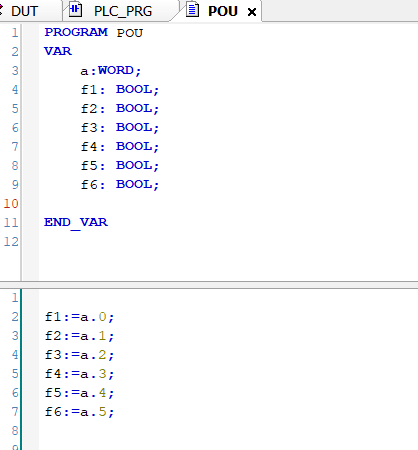
Task: Click line number 10 in declaration editor
Action: click(x=11, y=203)
